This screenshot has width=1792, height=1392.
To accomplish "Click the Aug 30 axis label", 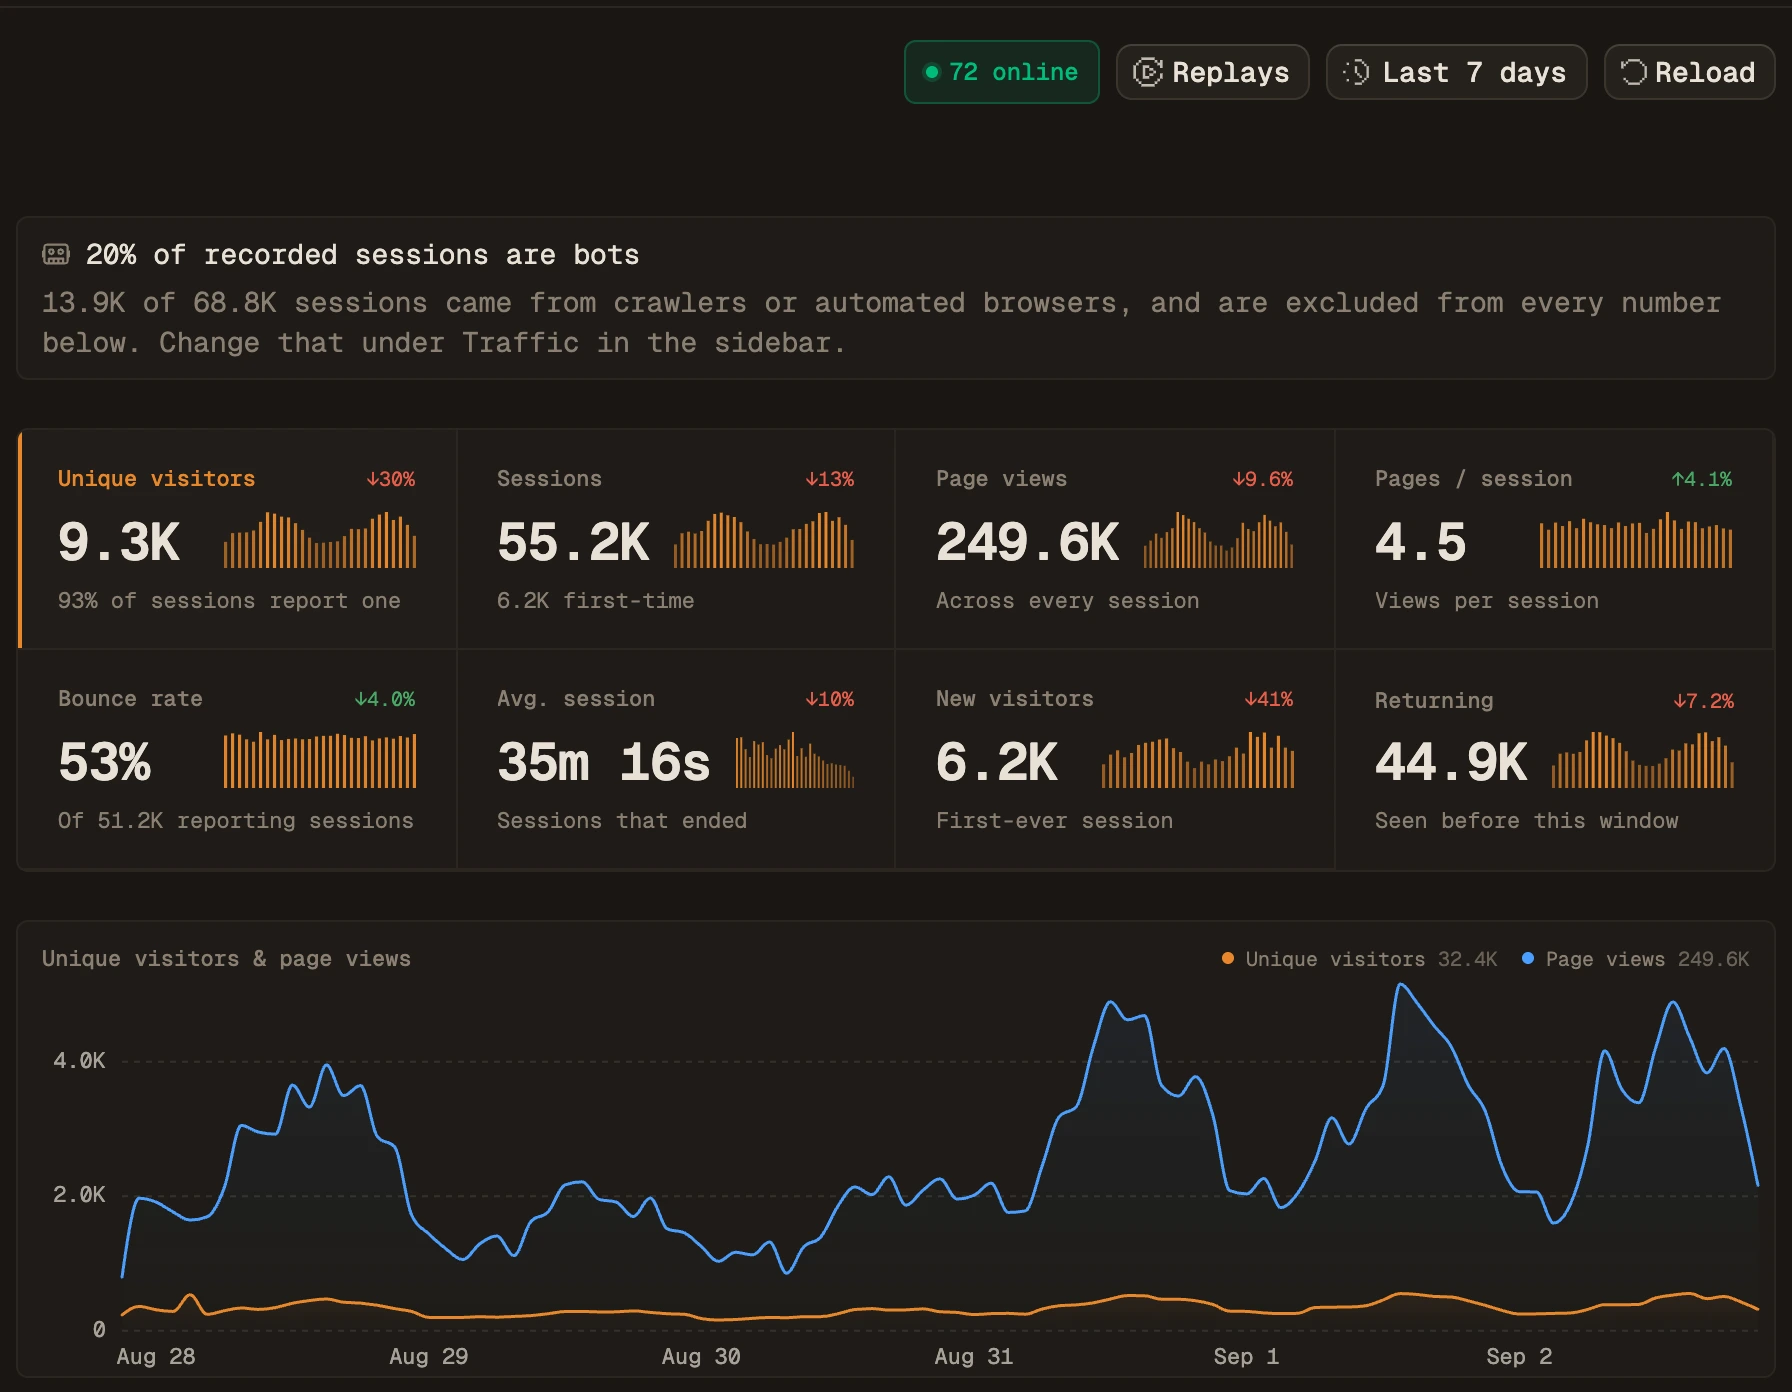I will click(x=701, y=1357).
